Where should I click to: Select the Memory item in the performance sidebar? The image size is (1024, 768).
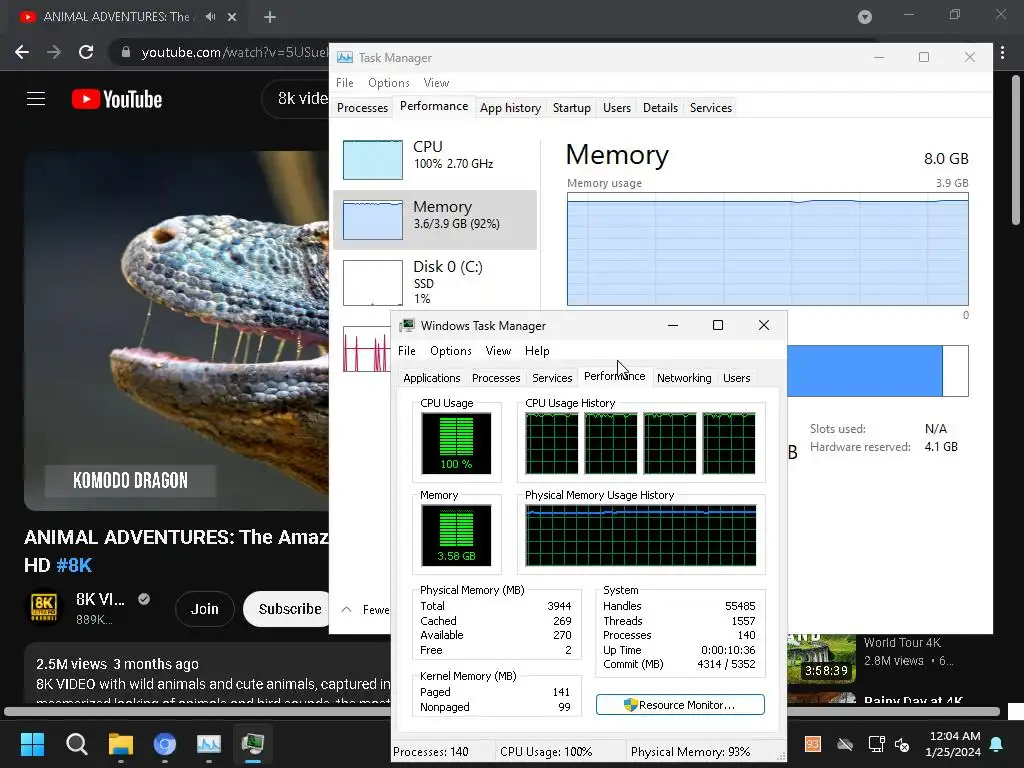(435, 219)
